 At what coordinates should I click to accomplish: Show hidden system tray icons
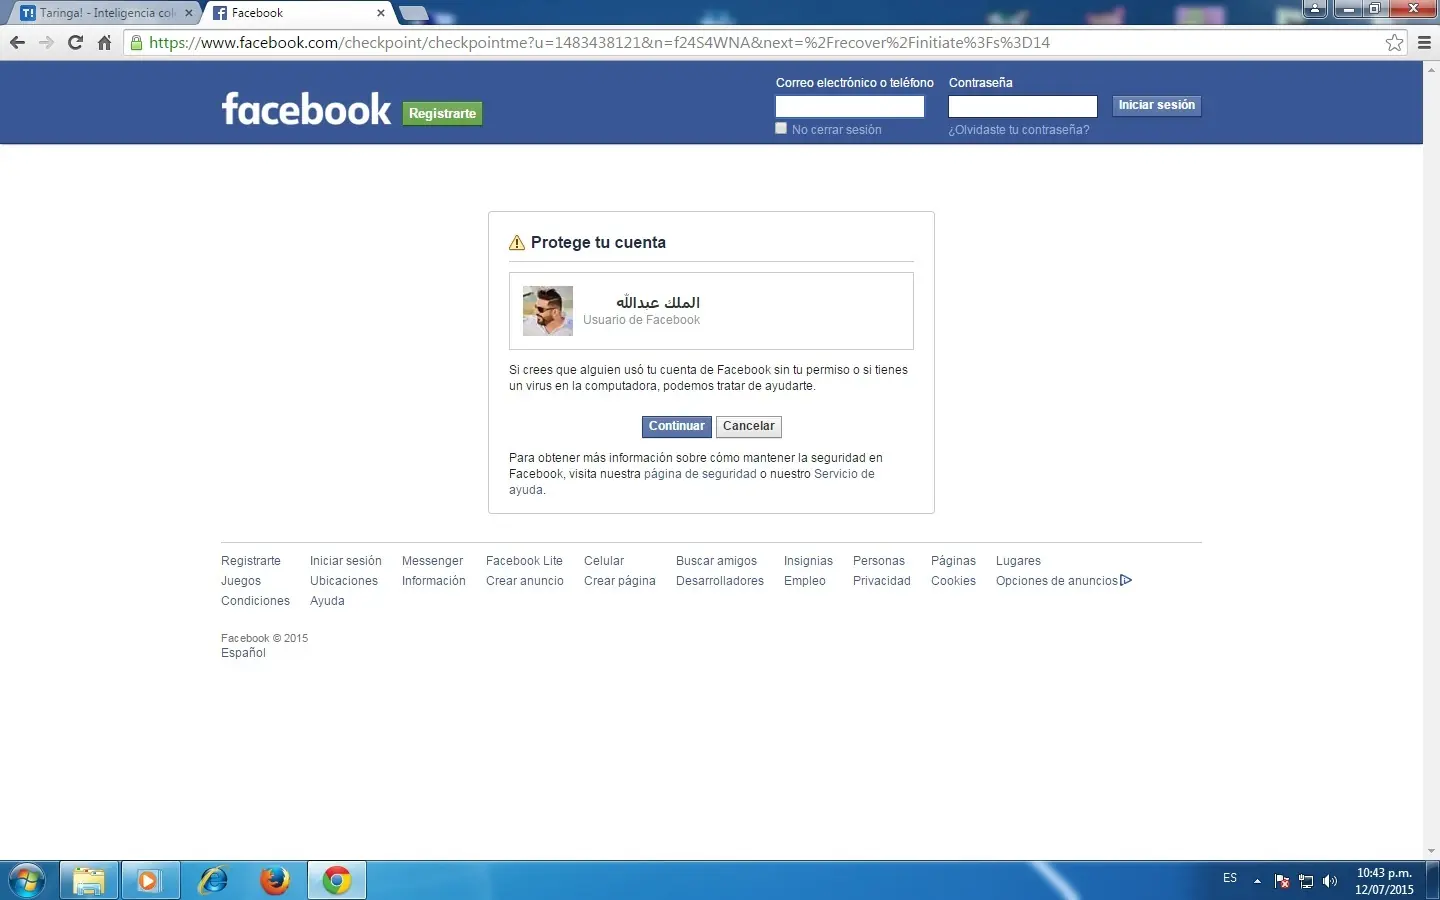1257,881
